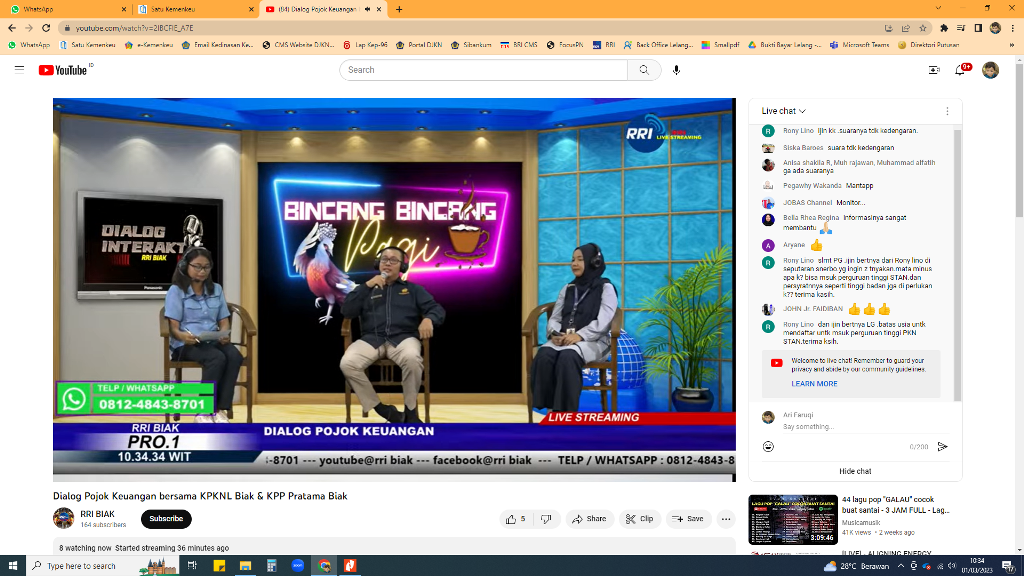This screenshot has width=1024, height=576.
Task: Like the video with thumbs up
Action: tap(516, 519)
